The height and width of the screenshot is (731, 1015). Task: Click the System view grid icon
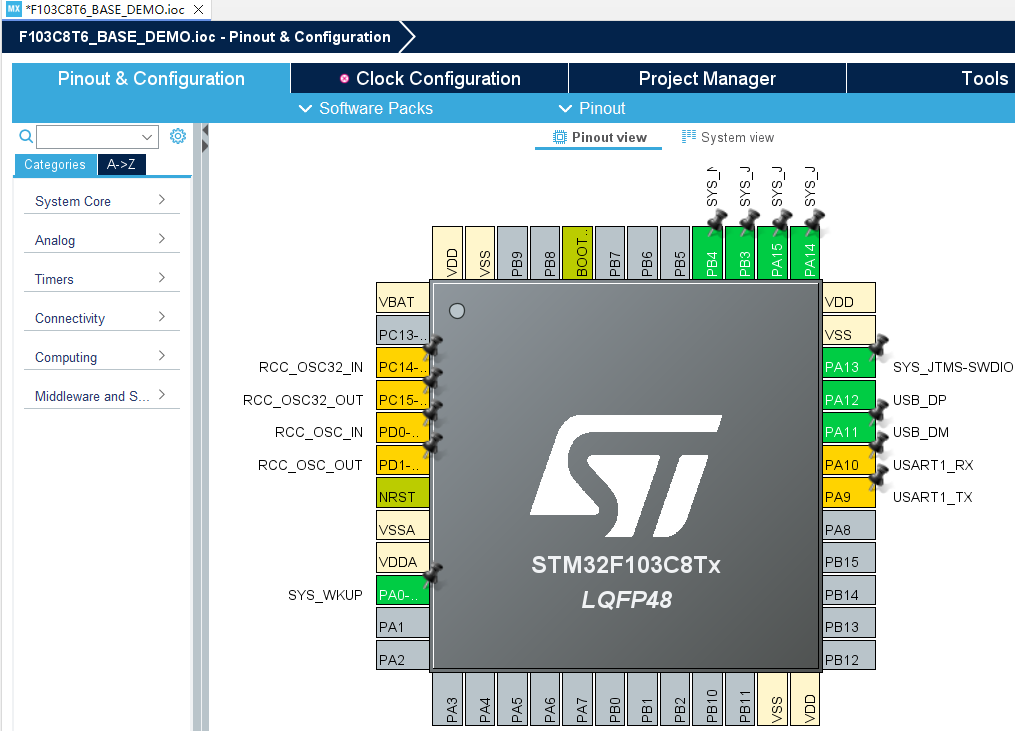pos(689,137)
